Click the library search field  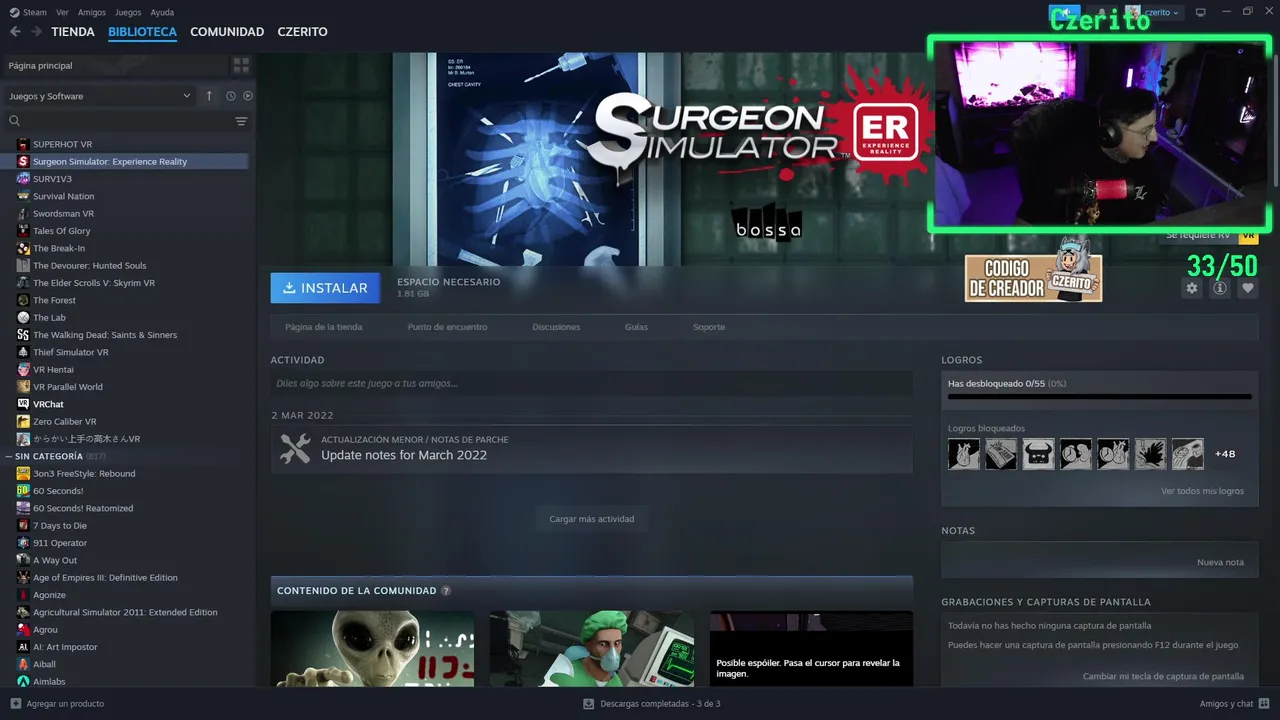(128, 121)
